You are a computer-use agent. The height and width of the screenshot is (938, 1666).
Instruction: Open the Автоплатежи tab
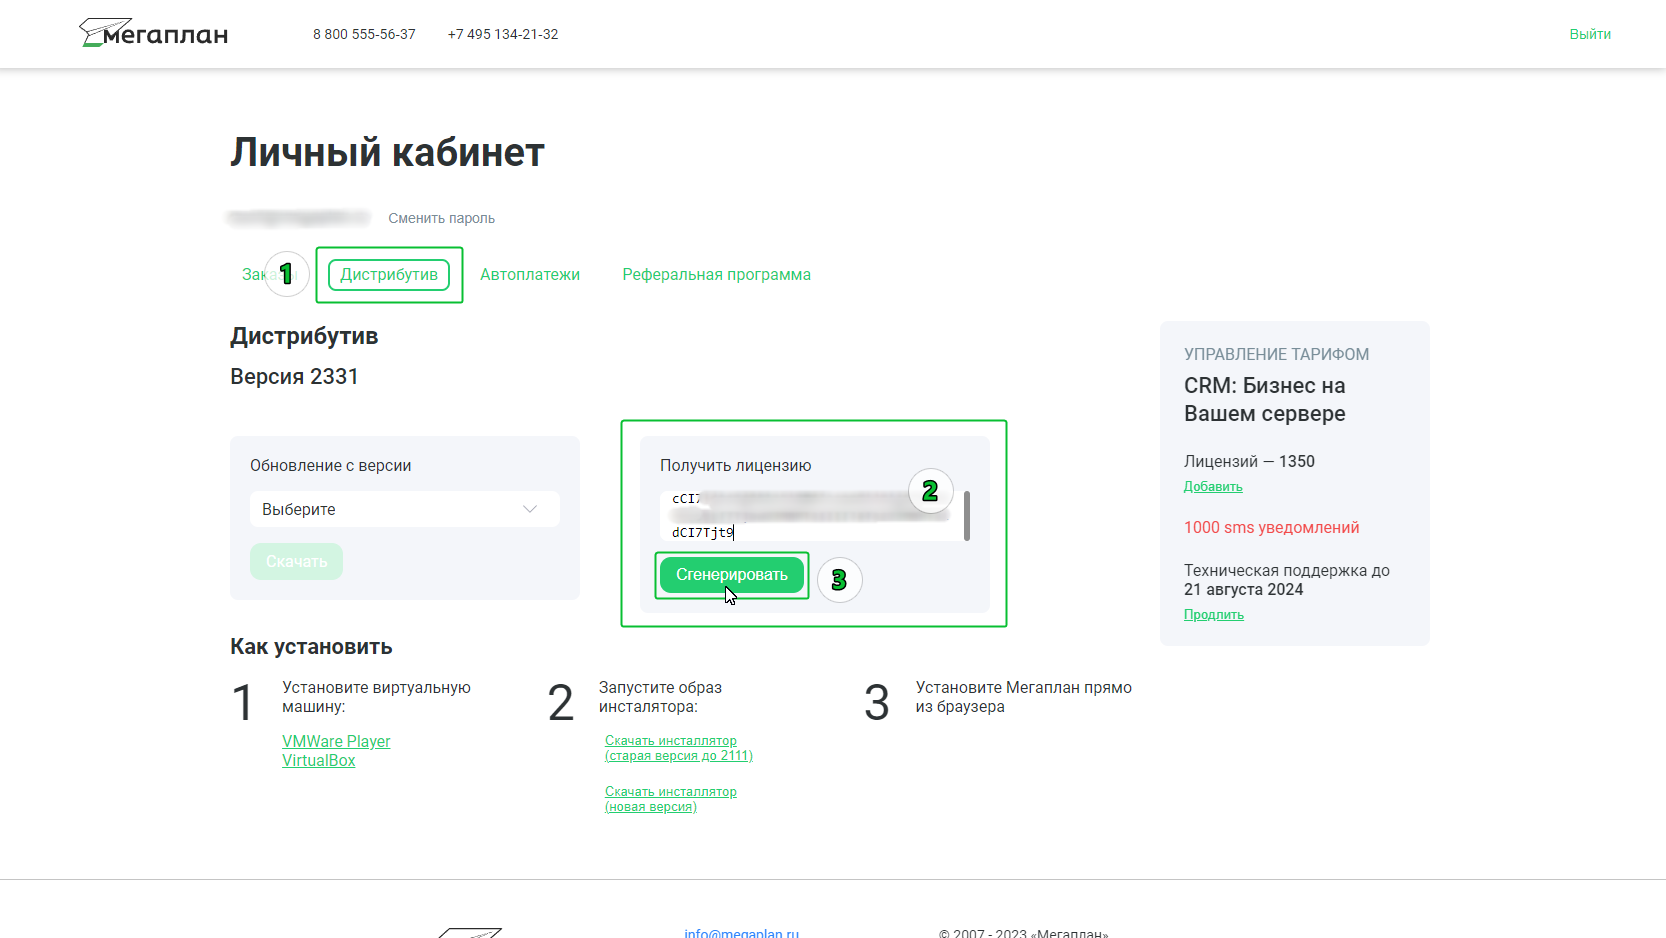(530, 274)
